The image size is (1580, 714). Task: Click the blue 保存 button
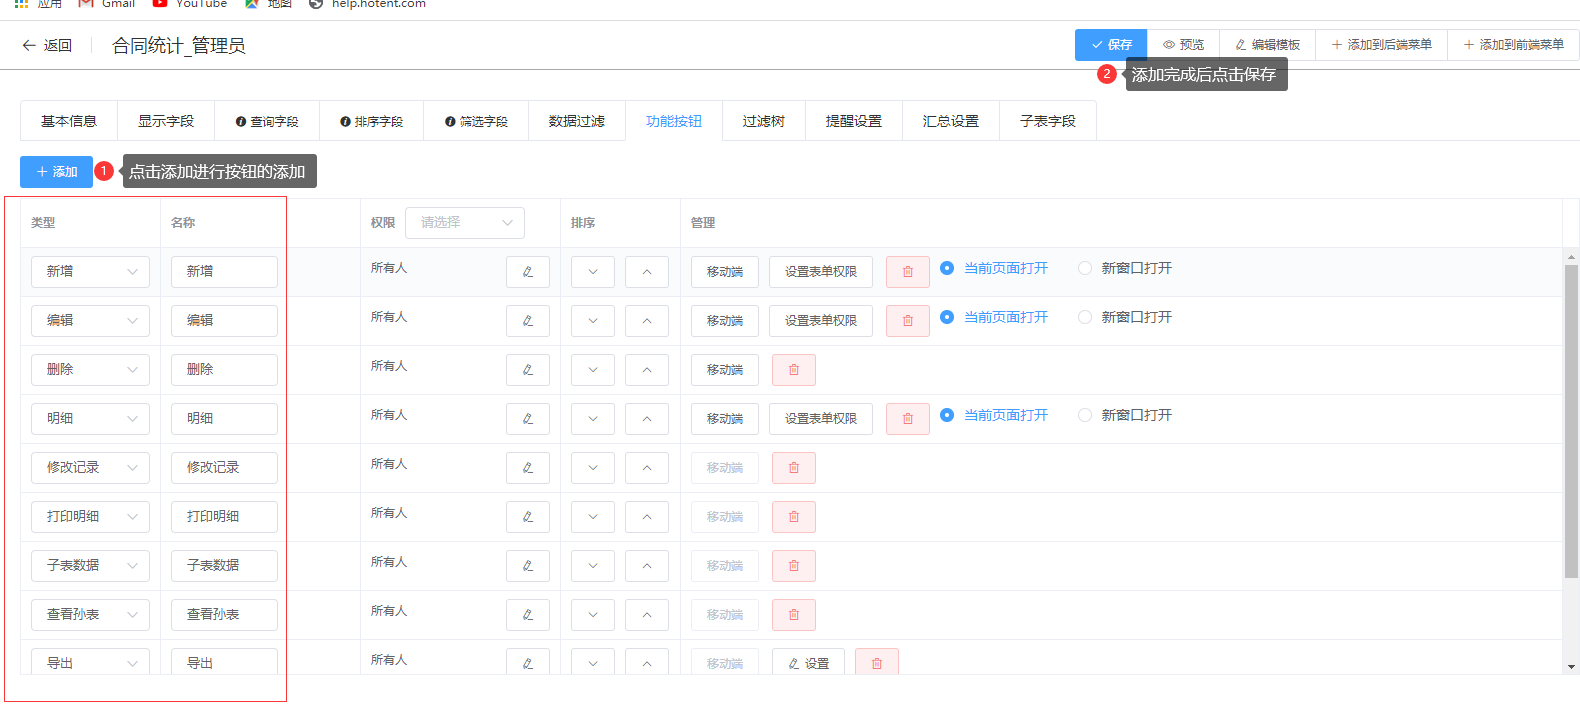coord(1110,45)
